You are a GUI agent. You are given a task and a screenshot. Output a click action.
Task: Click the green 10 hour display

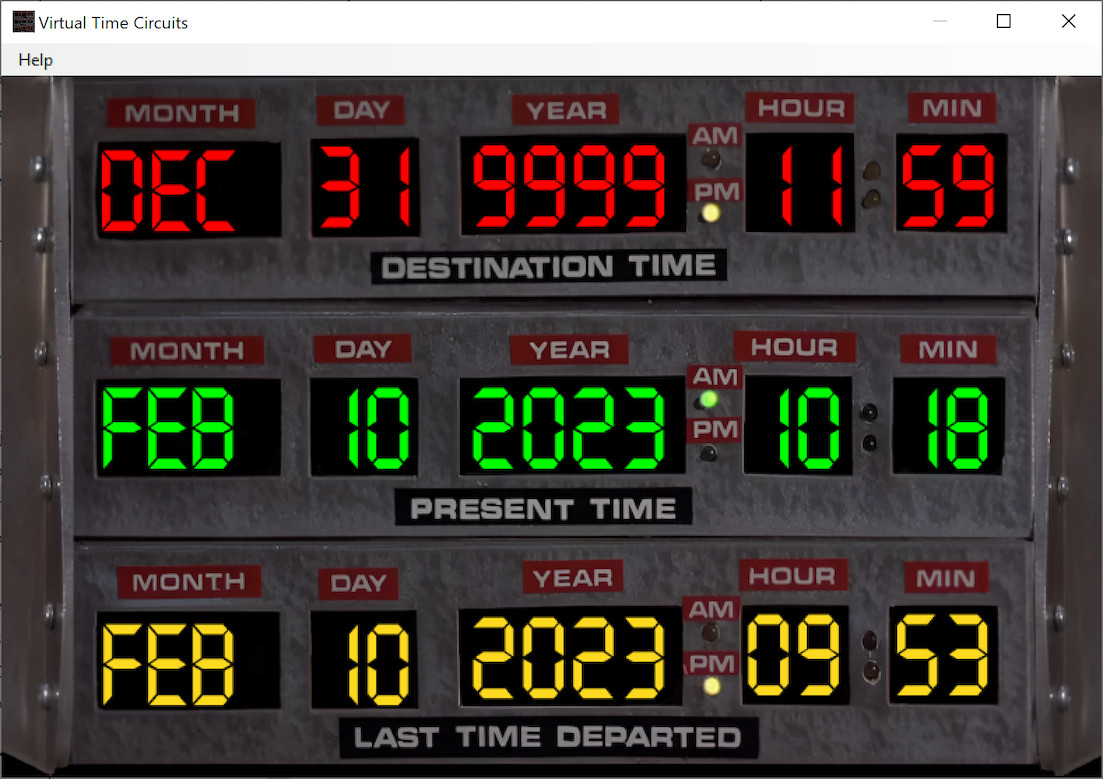798,425
